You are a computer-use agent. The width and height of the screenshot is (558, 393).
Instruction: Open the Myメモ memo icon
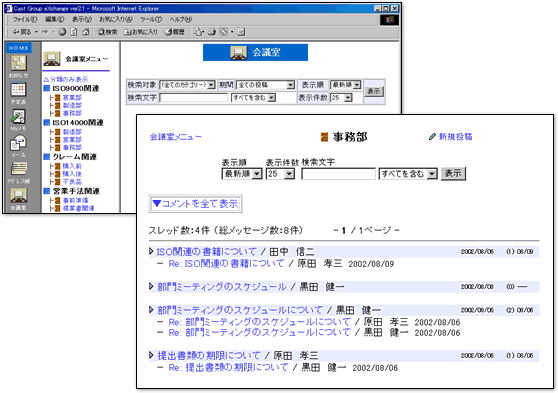pos(19,116)
